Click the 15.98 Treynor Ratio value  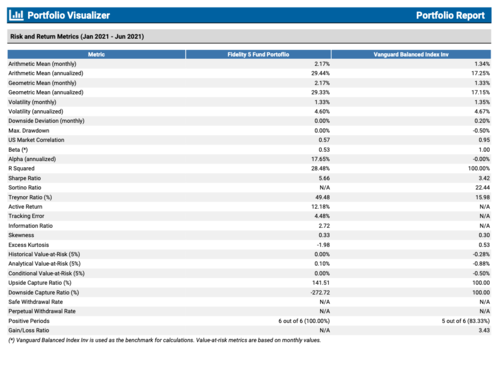483,197
